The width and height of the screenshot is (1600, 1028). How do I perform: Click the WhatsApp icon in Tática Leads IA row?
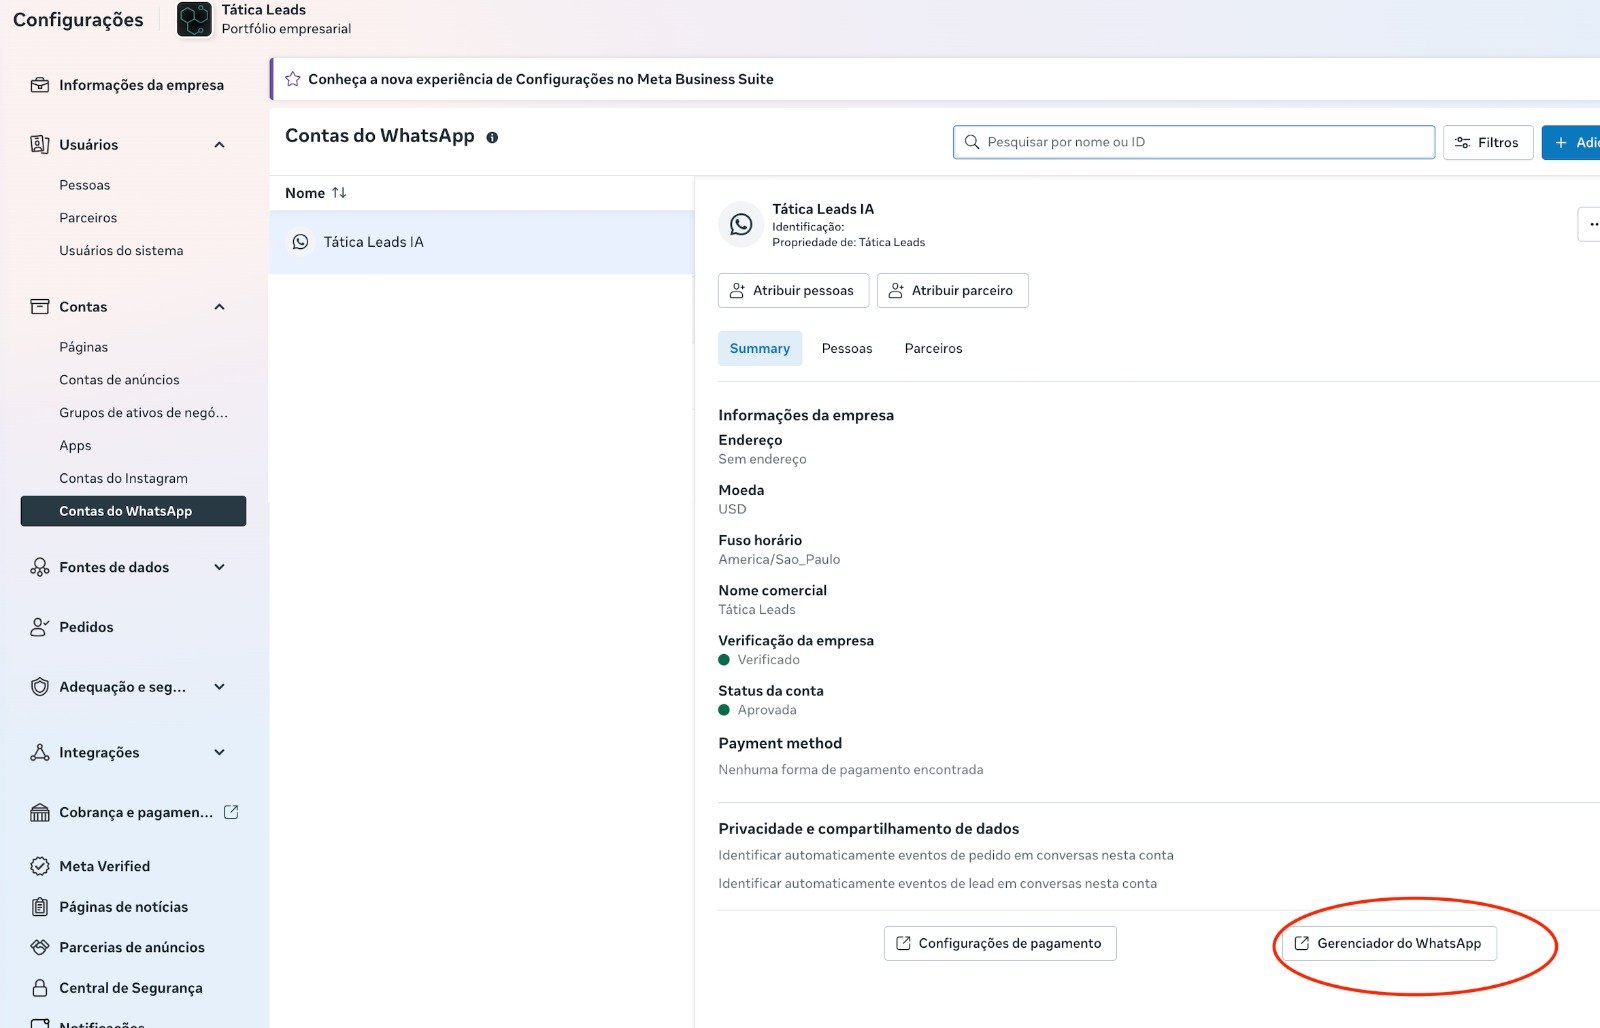coord(300,242)
